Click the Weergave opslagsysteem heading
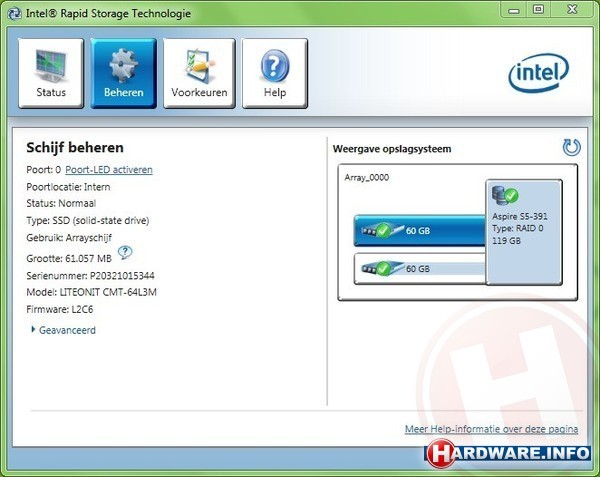This screenshot has width=600, height=477. [392, 149]
